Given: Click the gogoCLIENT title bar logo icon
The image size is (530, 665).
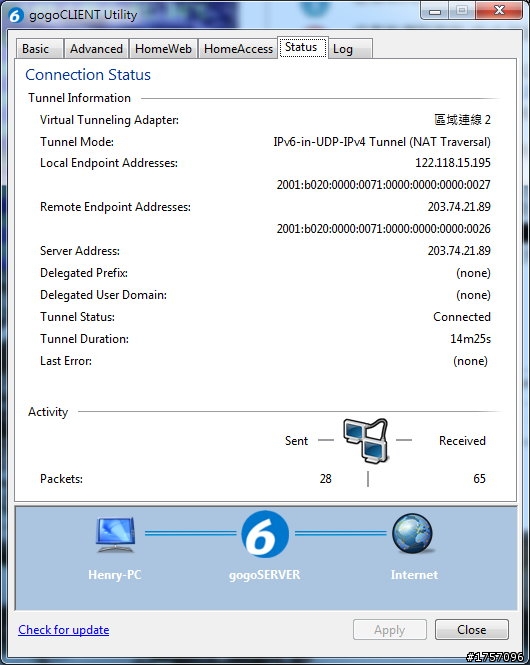Looking at the screenshot, I should click(x=16, y=15).
